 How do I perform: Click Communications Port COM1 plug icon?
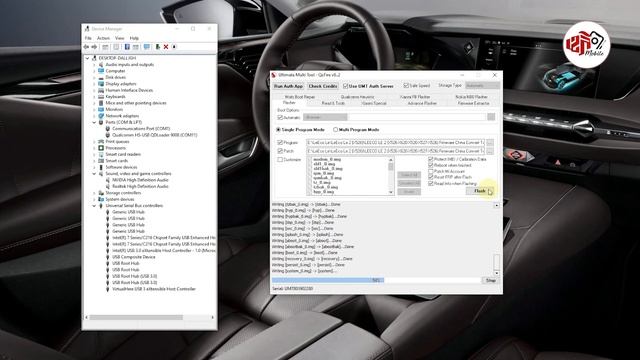tap(108, 129)
